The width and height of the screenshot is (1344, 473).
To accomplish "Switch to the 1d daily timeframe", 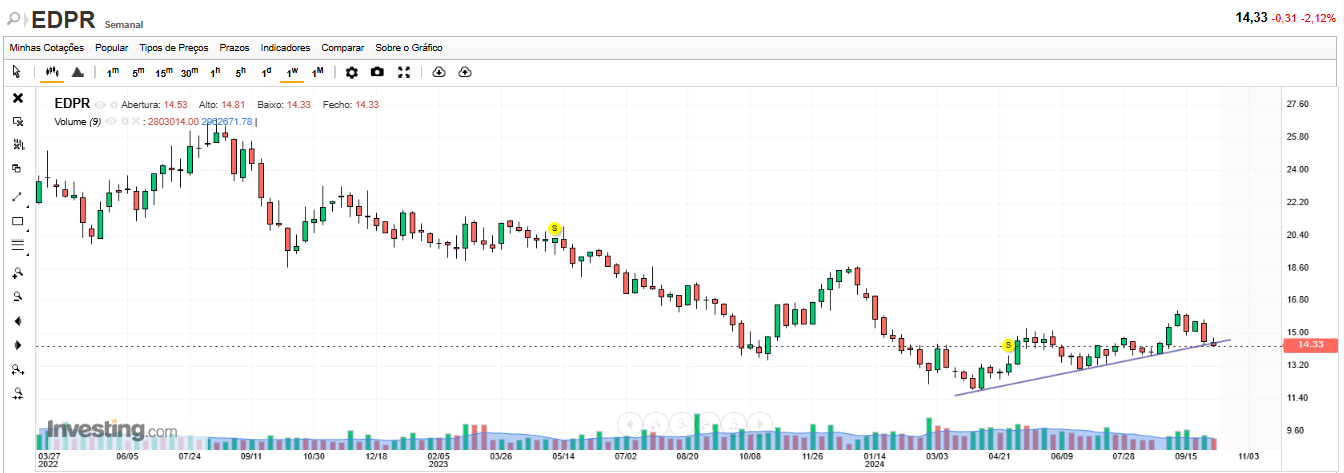I will point(266,72).
